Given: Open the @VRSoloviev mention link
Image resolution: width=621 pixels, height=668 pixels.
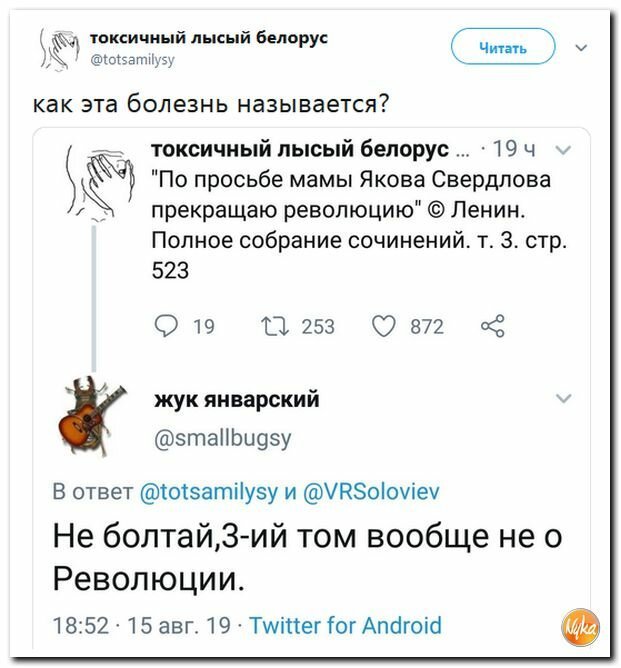Looking at the screenshot, I should point(371,491).
